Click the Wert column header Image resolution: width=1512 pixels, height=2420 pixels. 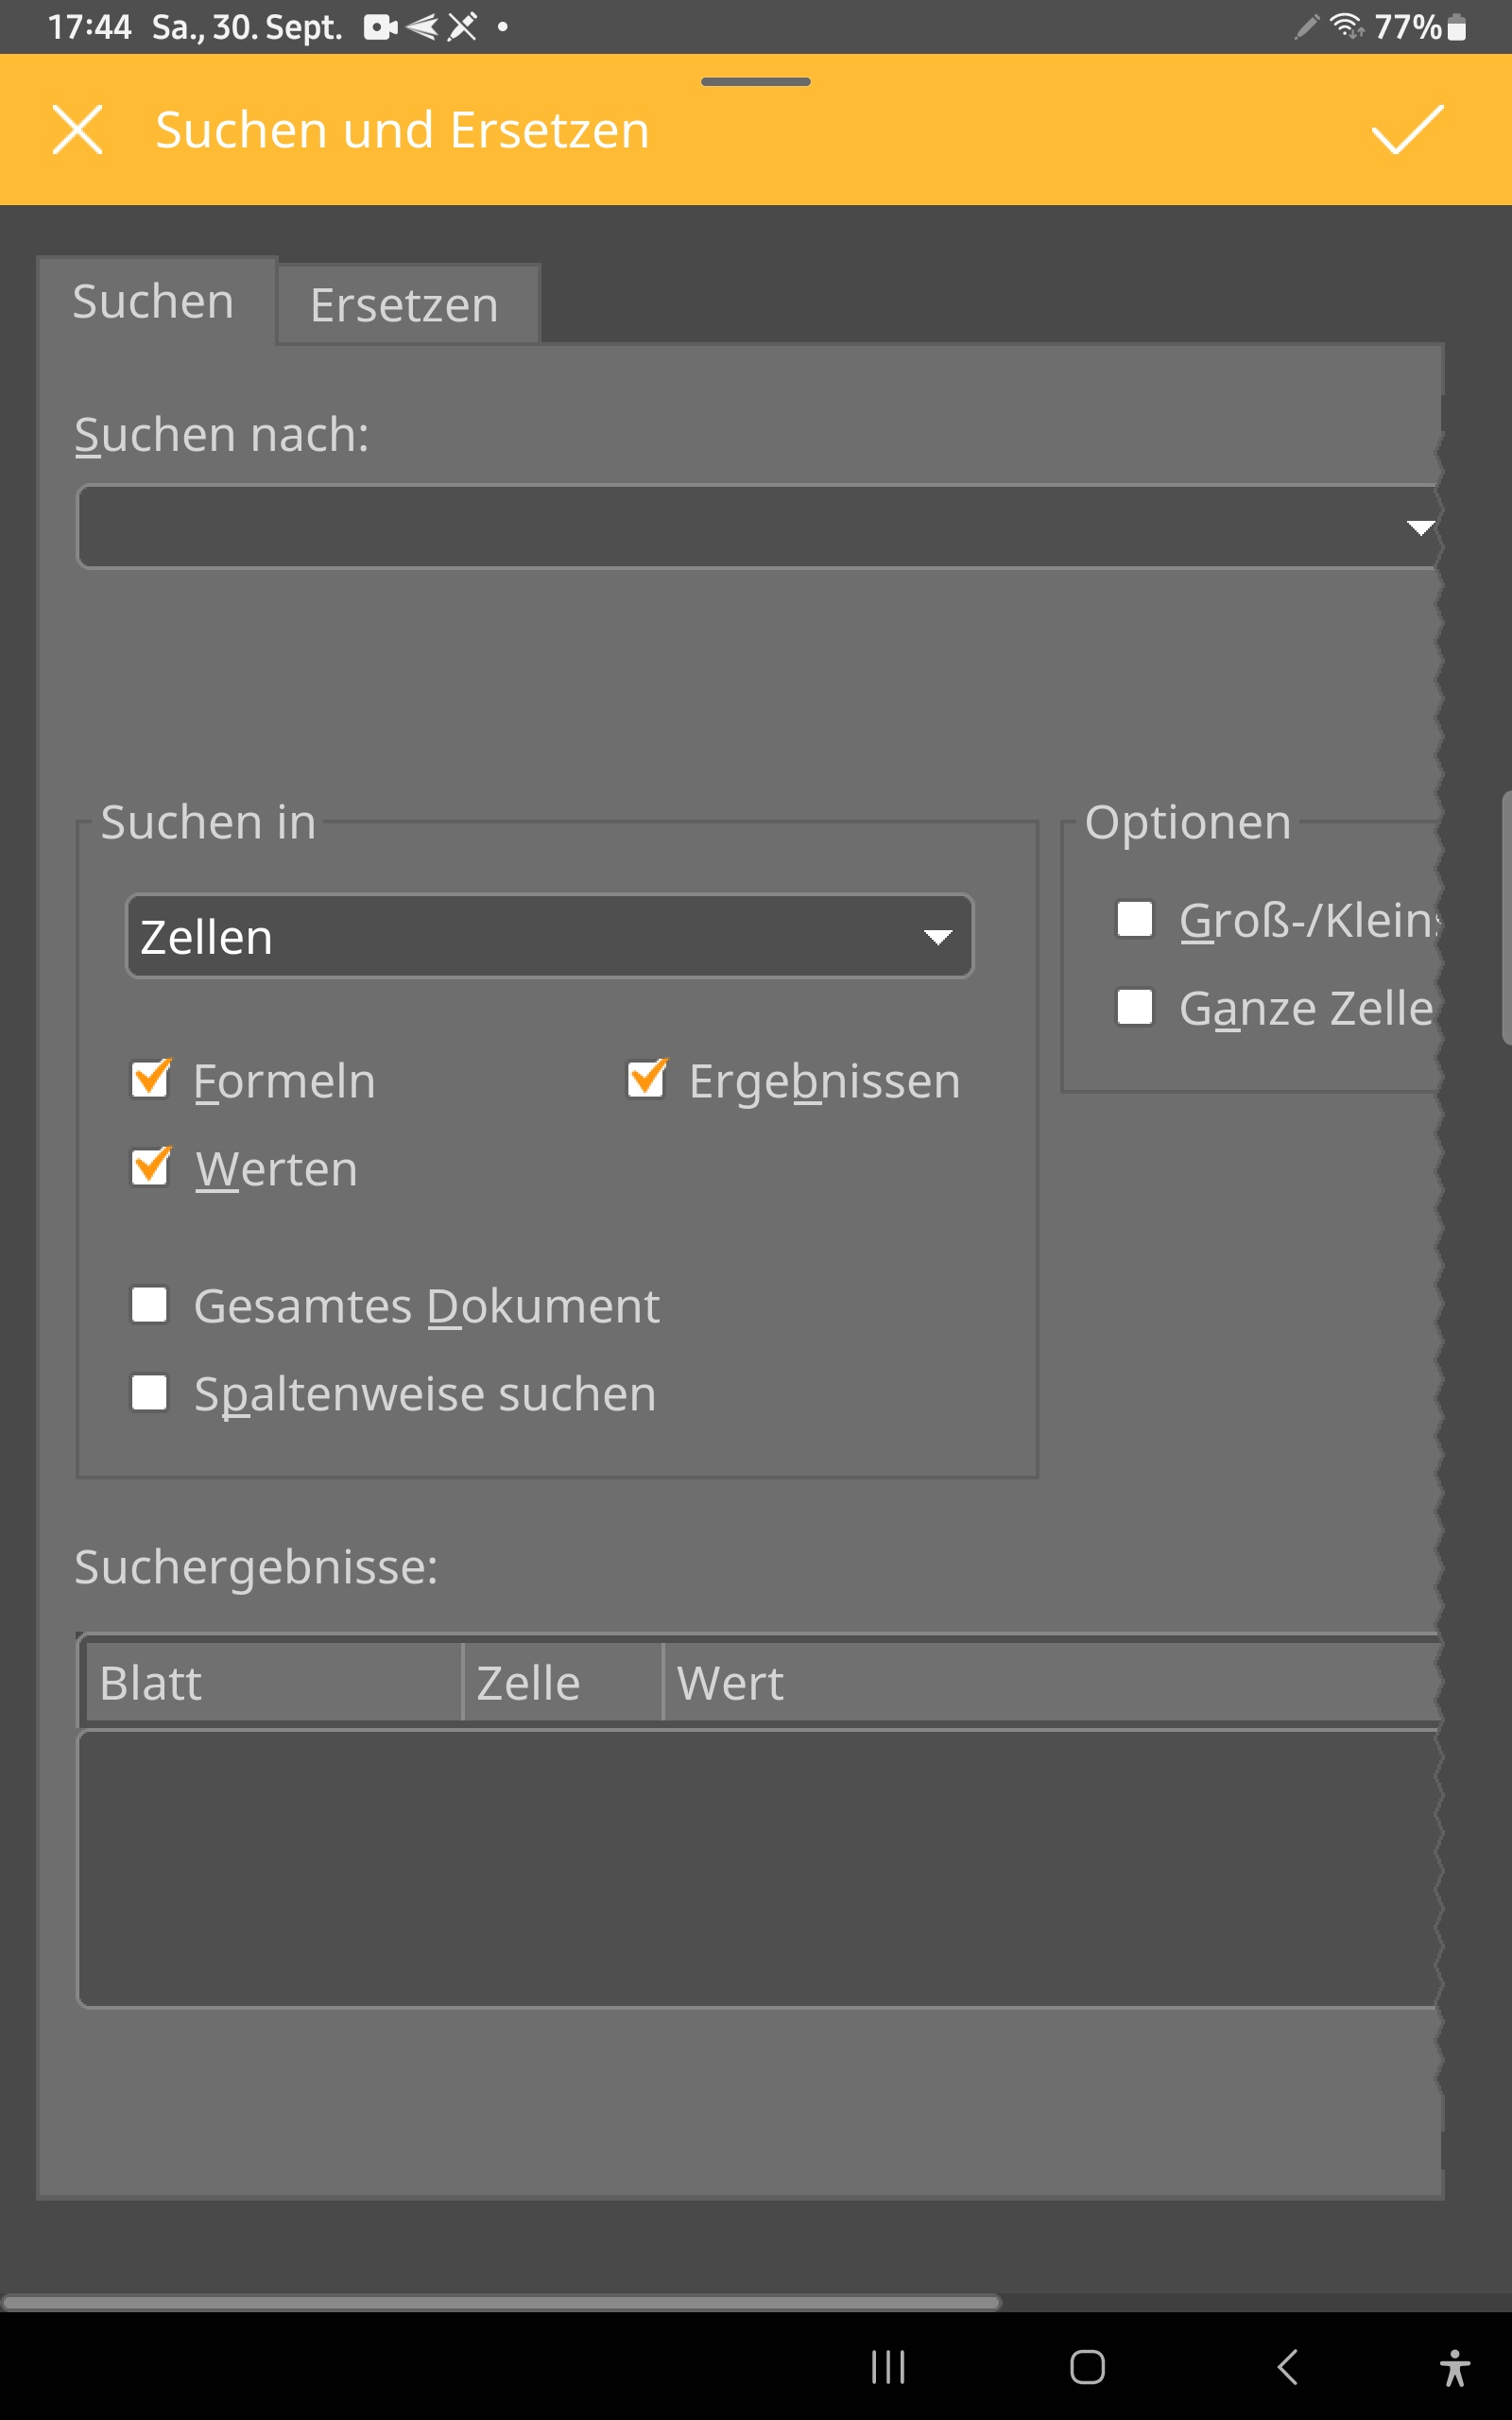pyautogui.click(x=1050, y=1683)
